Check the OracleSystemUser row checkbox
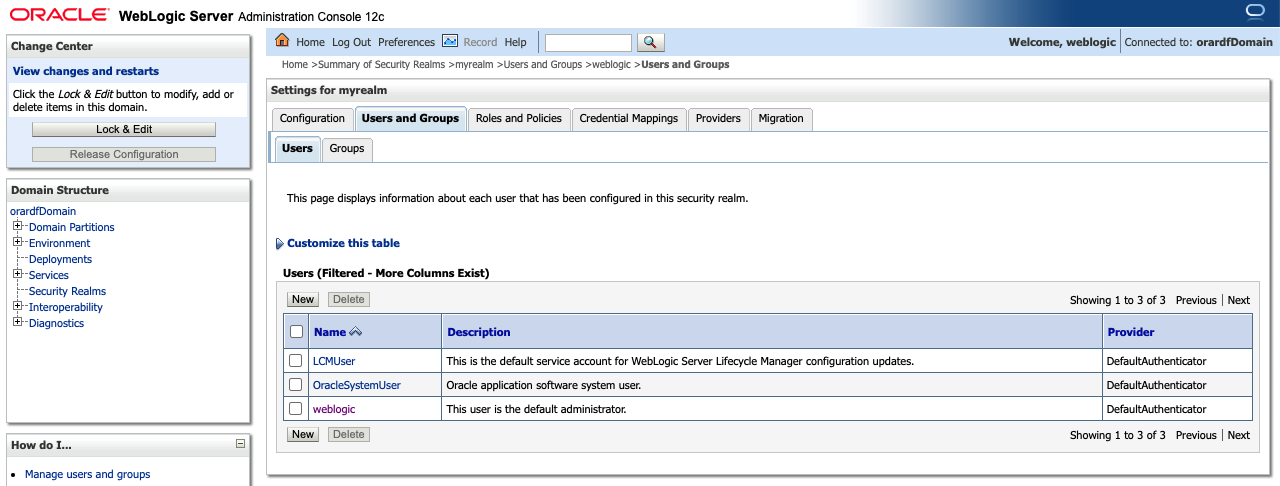Screen dimensions: 1280x486 click(296, 385)
